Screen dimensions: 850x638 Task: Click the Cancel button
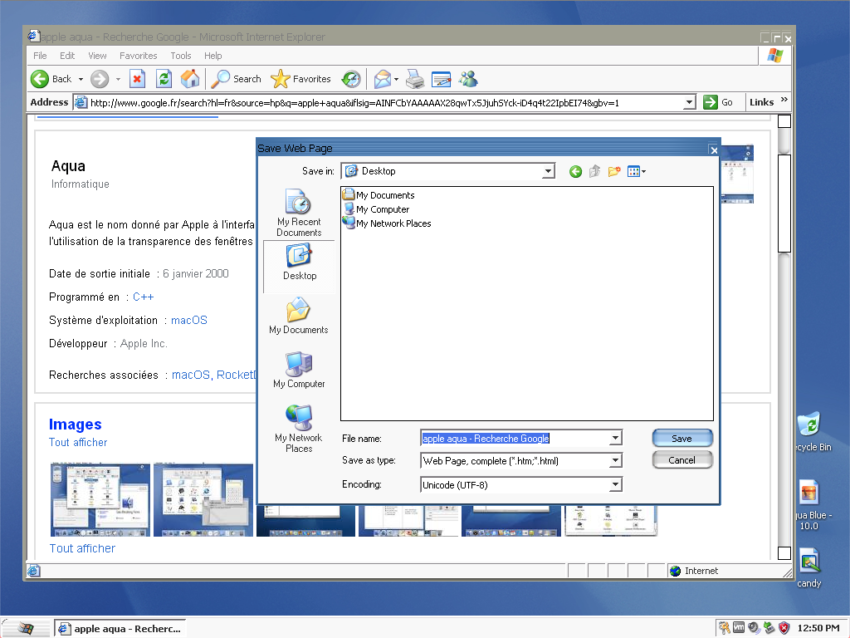tap(682, 460)
